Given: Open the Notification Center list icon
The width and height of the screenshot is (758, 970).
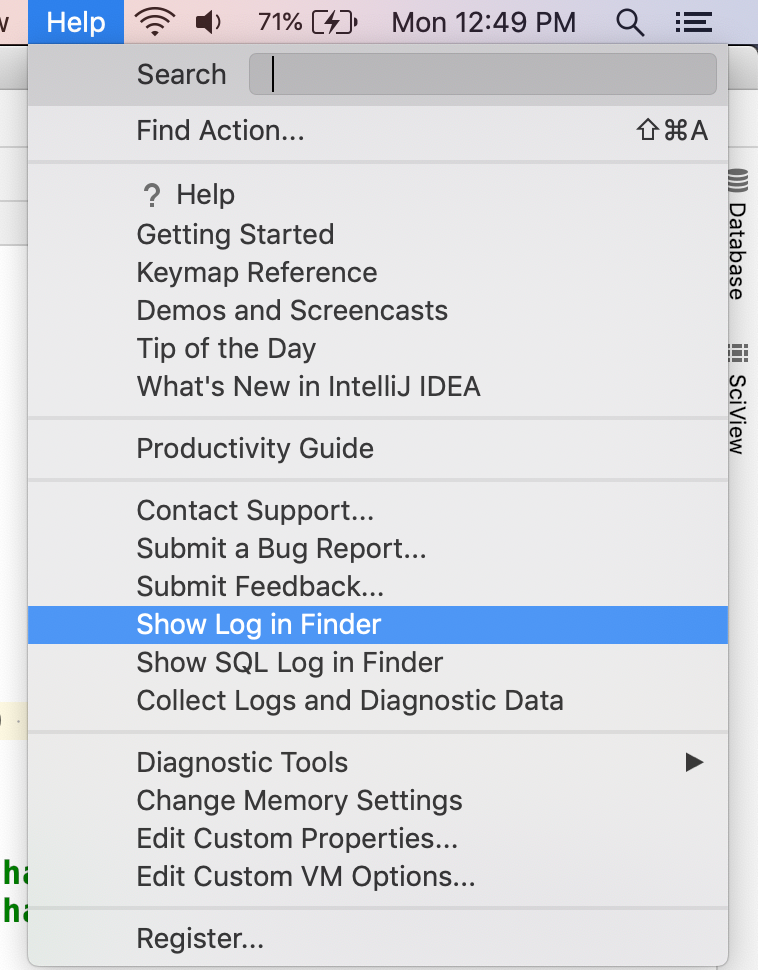Looking at the screenshot, I should (693, 21).
